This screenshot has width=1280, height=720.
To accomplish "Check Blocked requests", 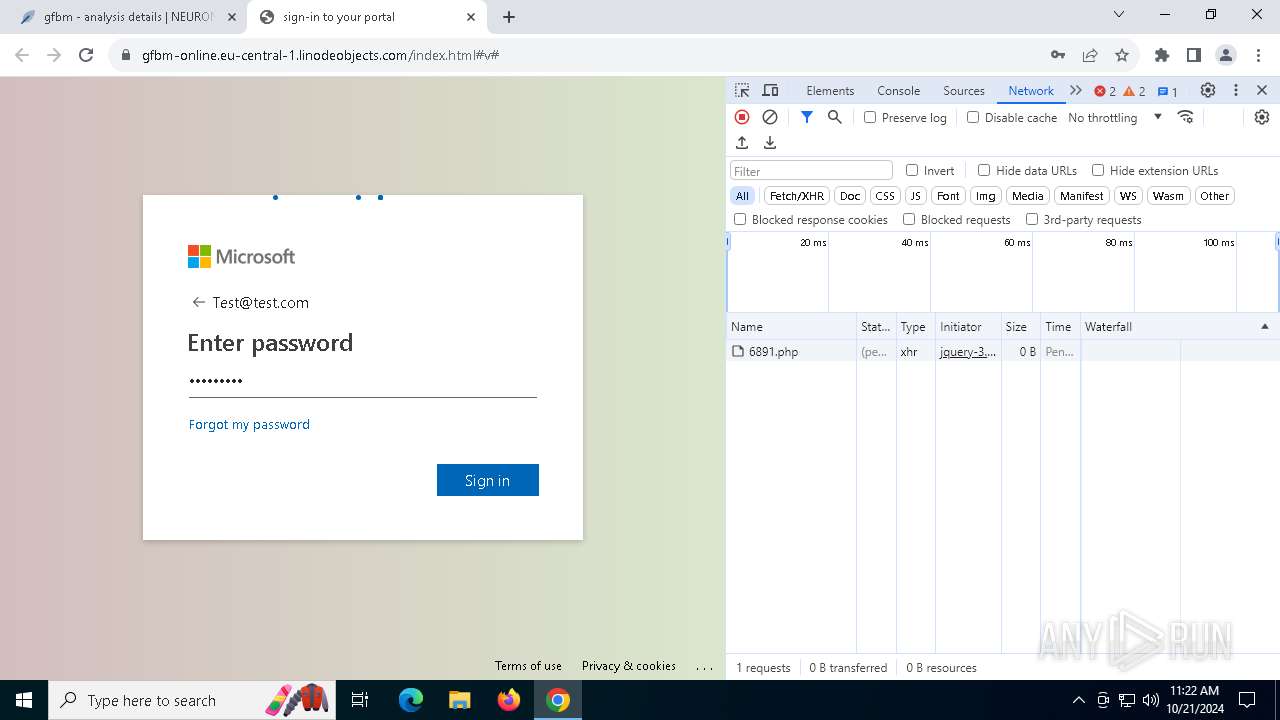I will [x=909, y=219].
